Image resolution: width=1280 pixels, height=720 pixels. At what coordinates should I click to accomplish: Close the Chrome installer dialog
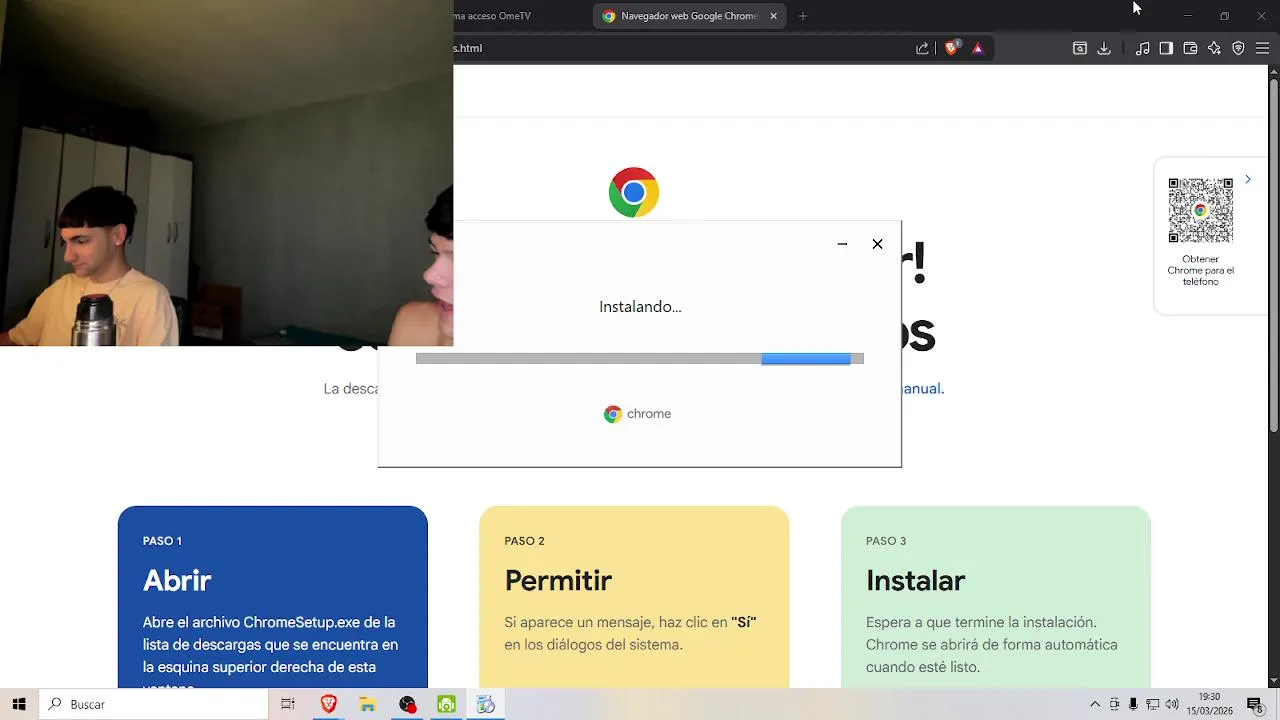click(877, 244)
